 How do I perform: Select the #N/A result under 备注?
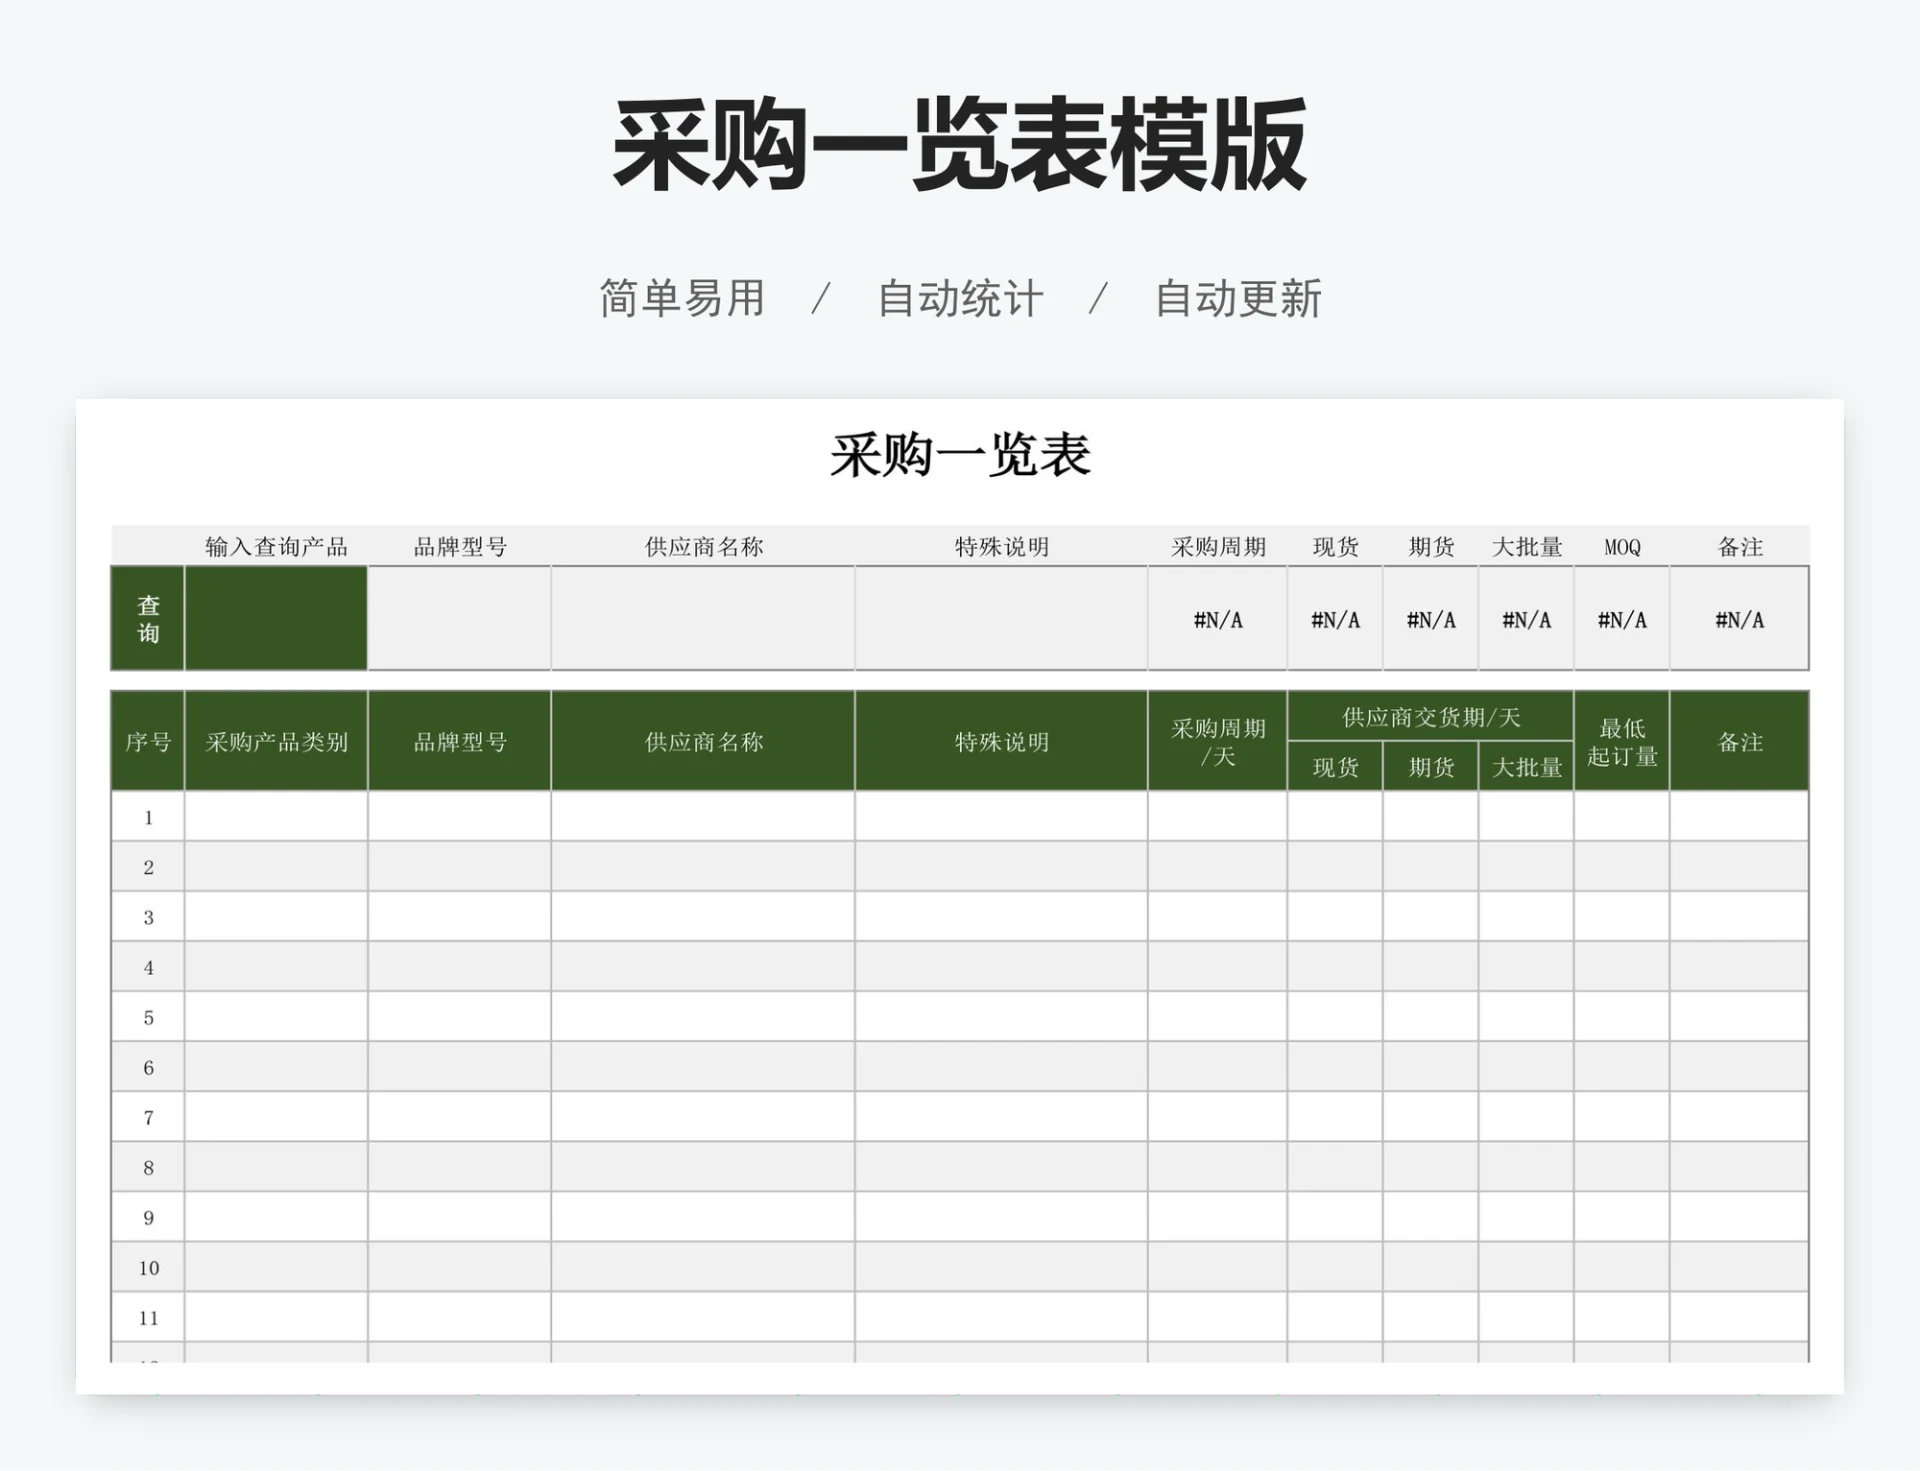[x=1740, y=619]
